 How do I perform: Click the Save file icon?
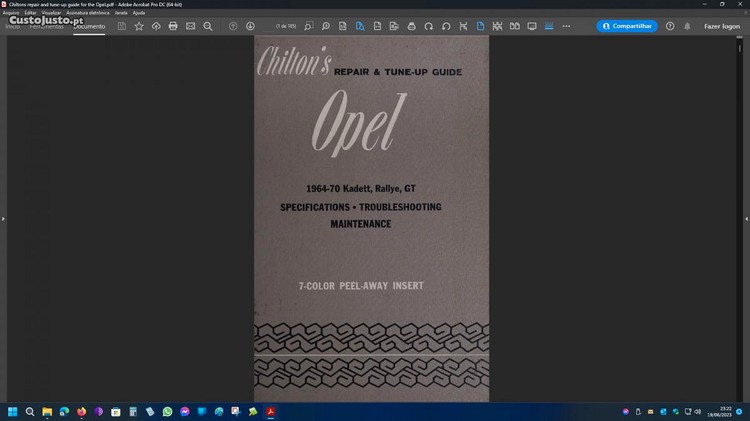121,26
